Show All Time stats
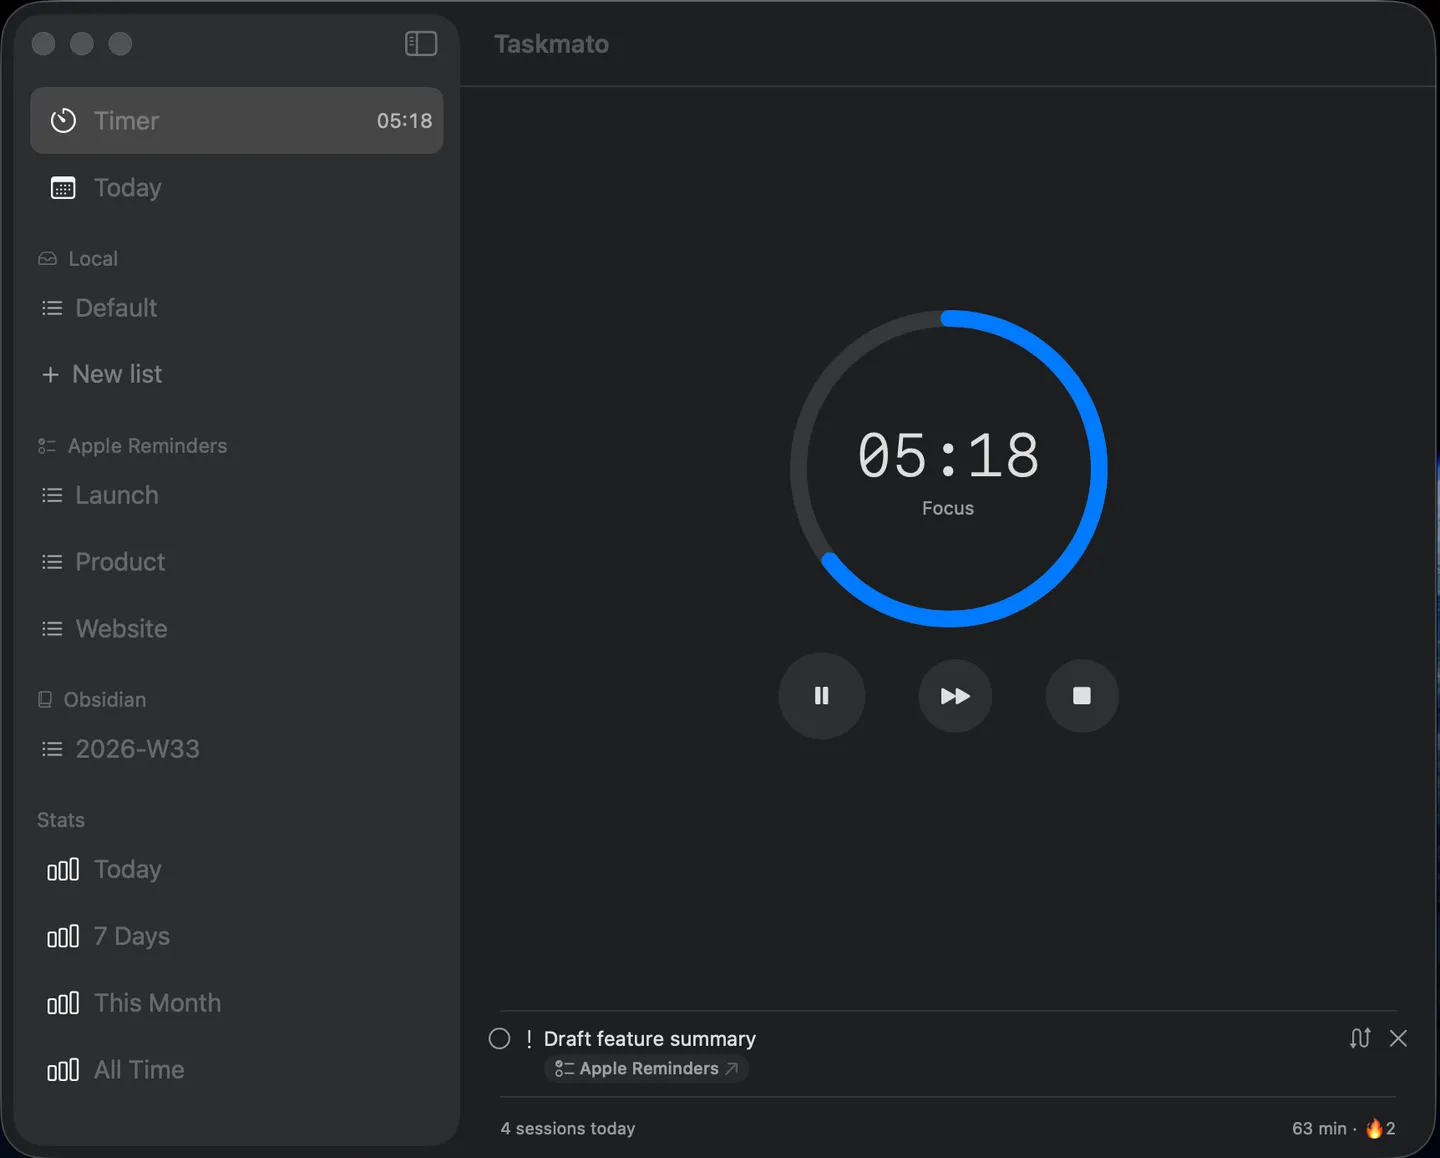 [237, 1070]
